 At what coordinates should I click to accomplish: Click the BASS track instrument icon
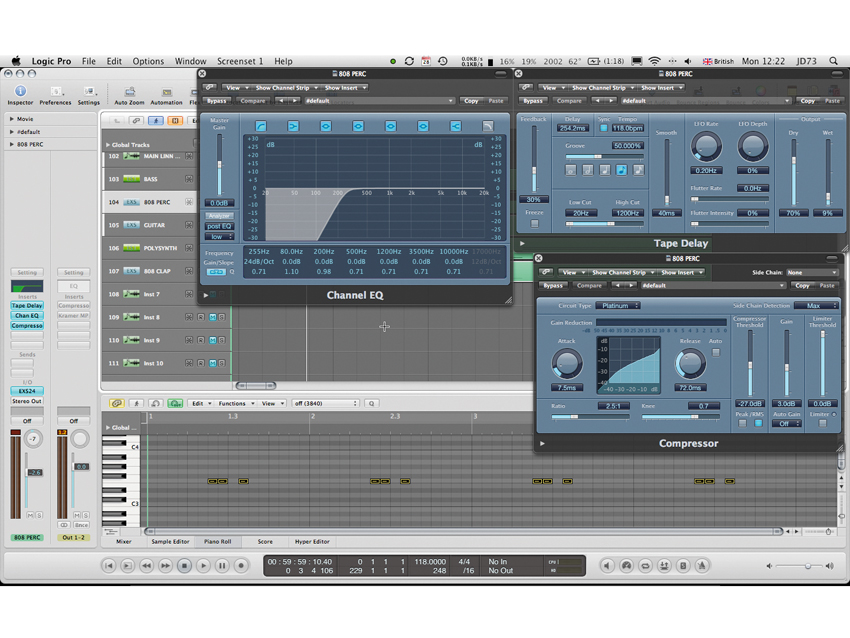point(131,179)
